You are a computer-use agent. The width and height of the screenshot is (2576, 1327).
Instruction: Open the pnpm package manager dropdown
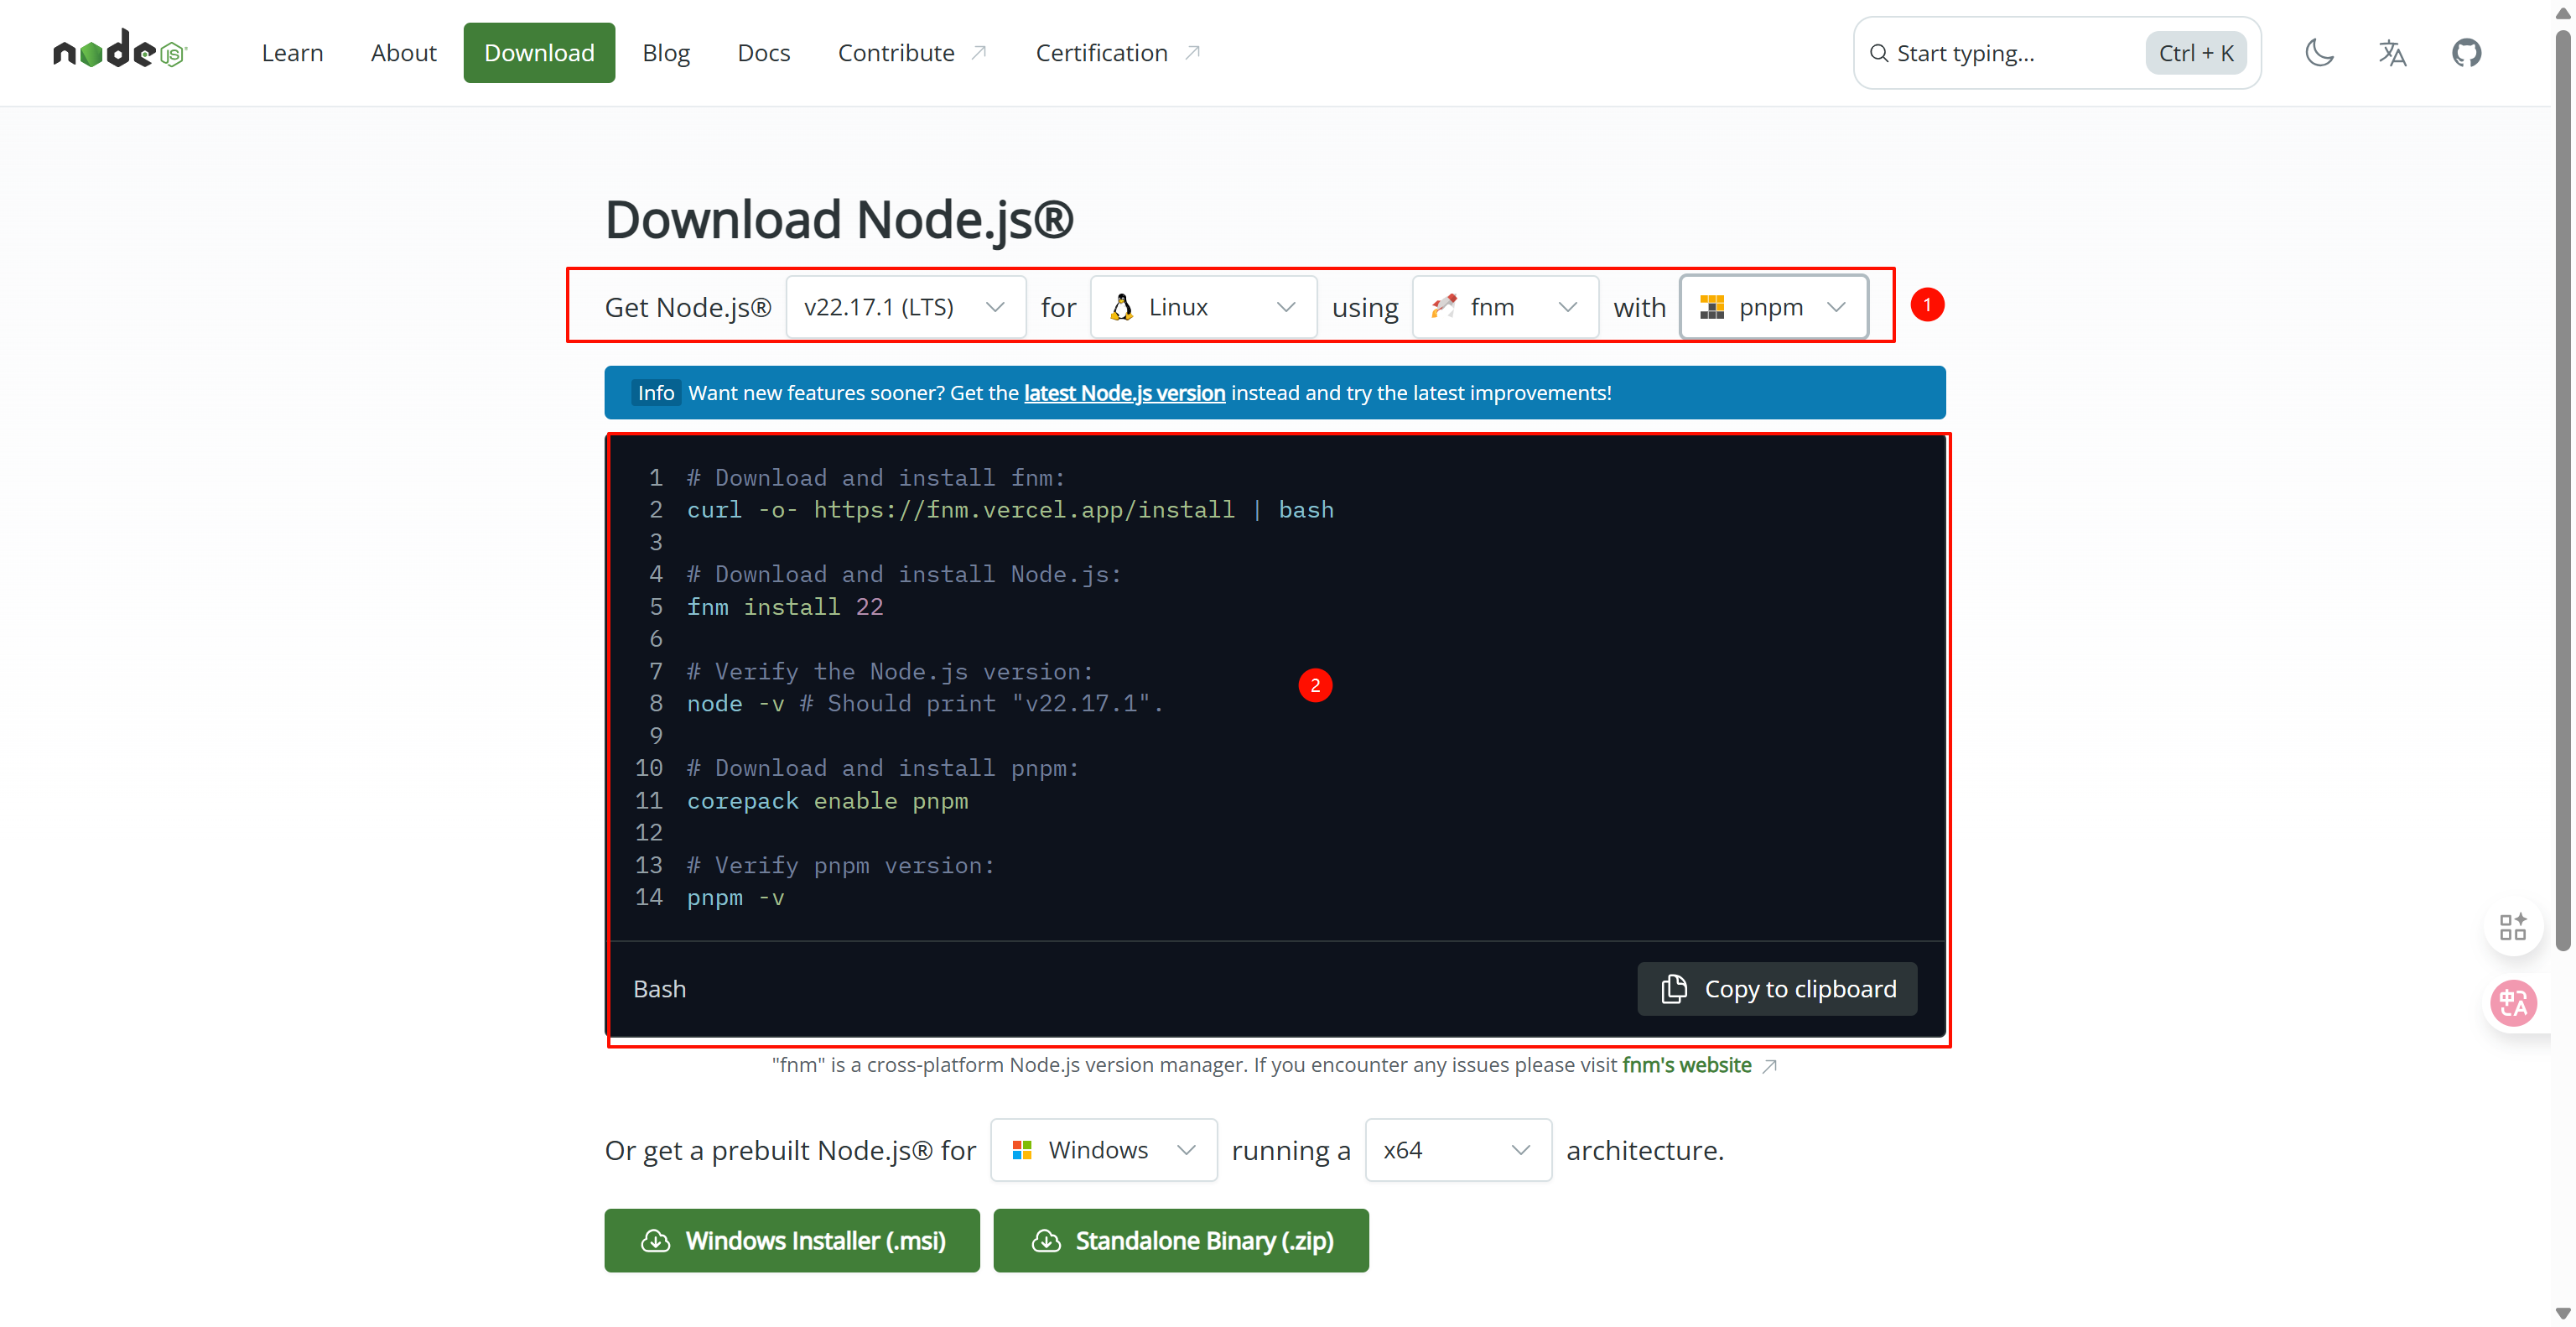coord(1773,307)
